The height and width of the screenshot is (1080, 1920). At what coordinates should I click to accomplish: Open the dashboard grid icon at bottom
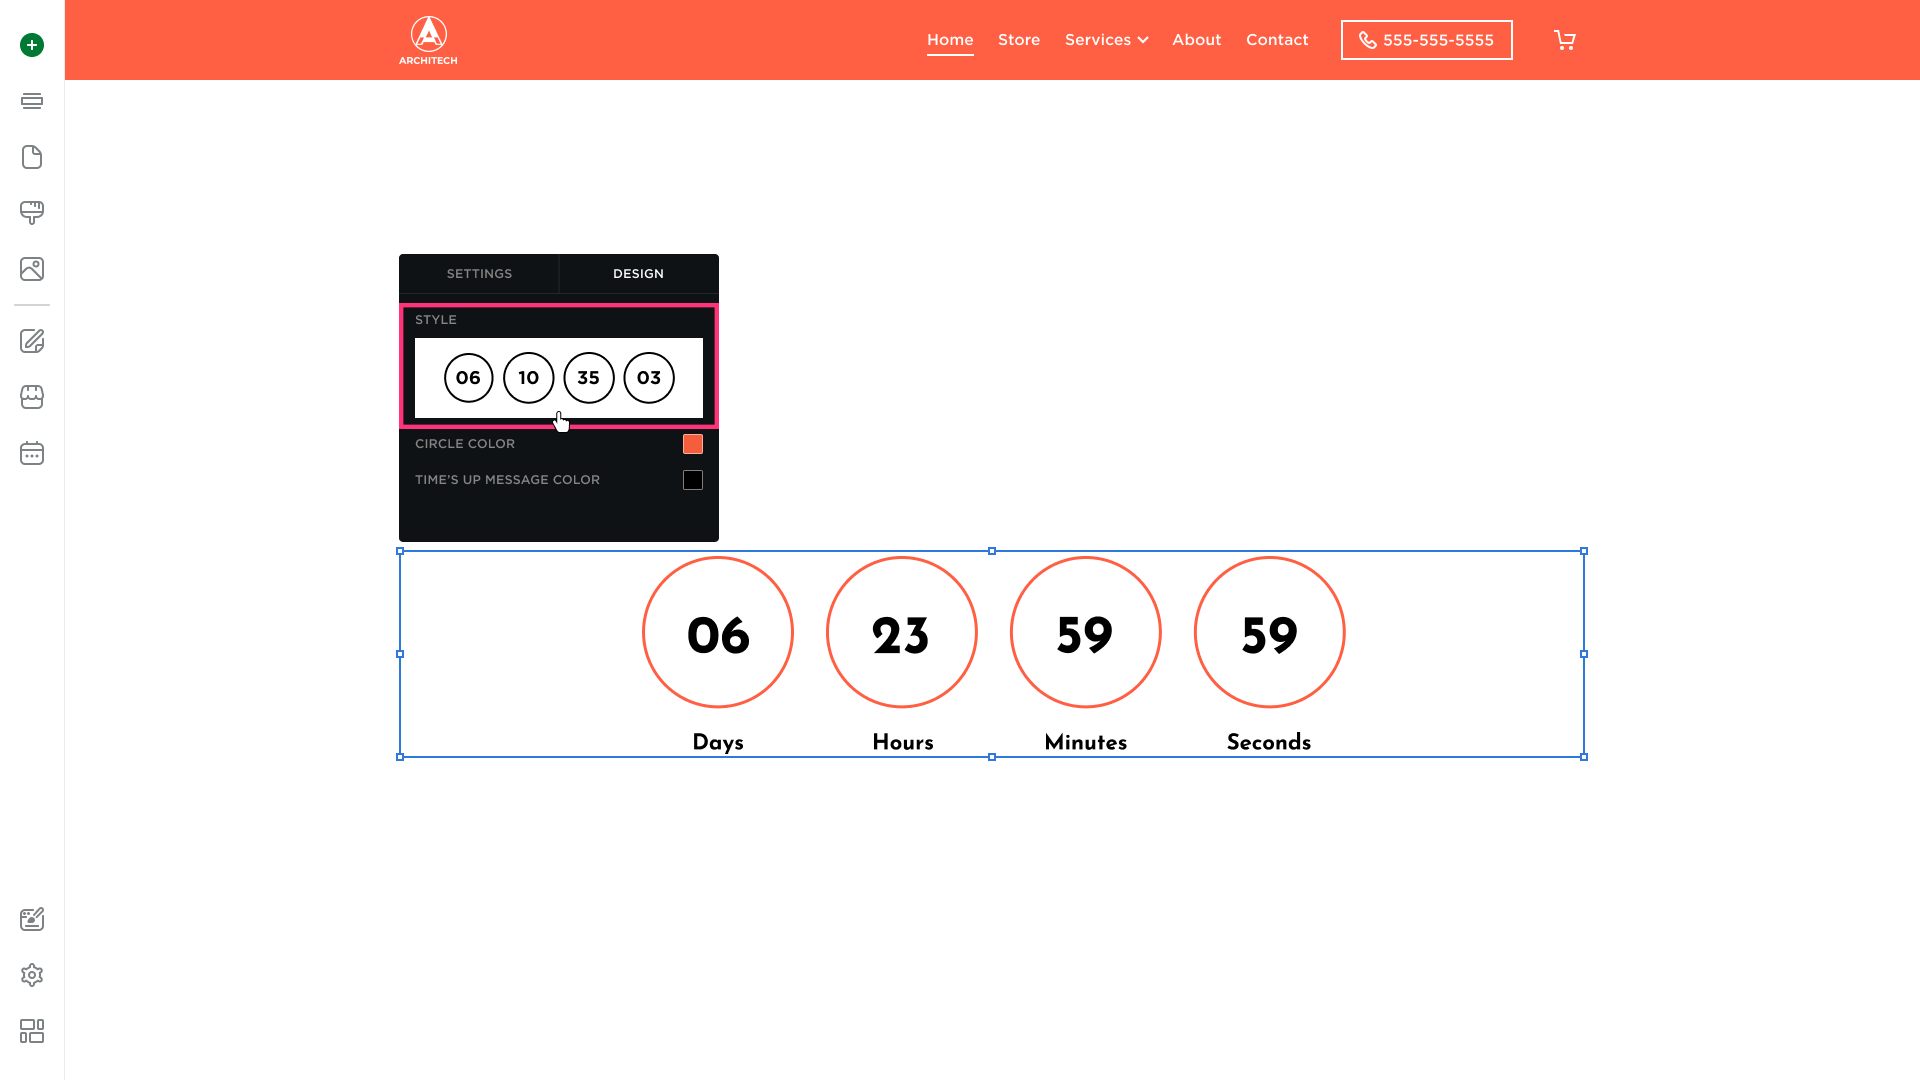pyautogui.click(x=32, y=1031)
